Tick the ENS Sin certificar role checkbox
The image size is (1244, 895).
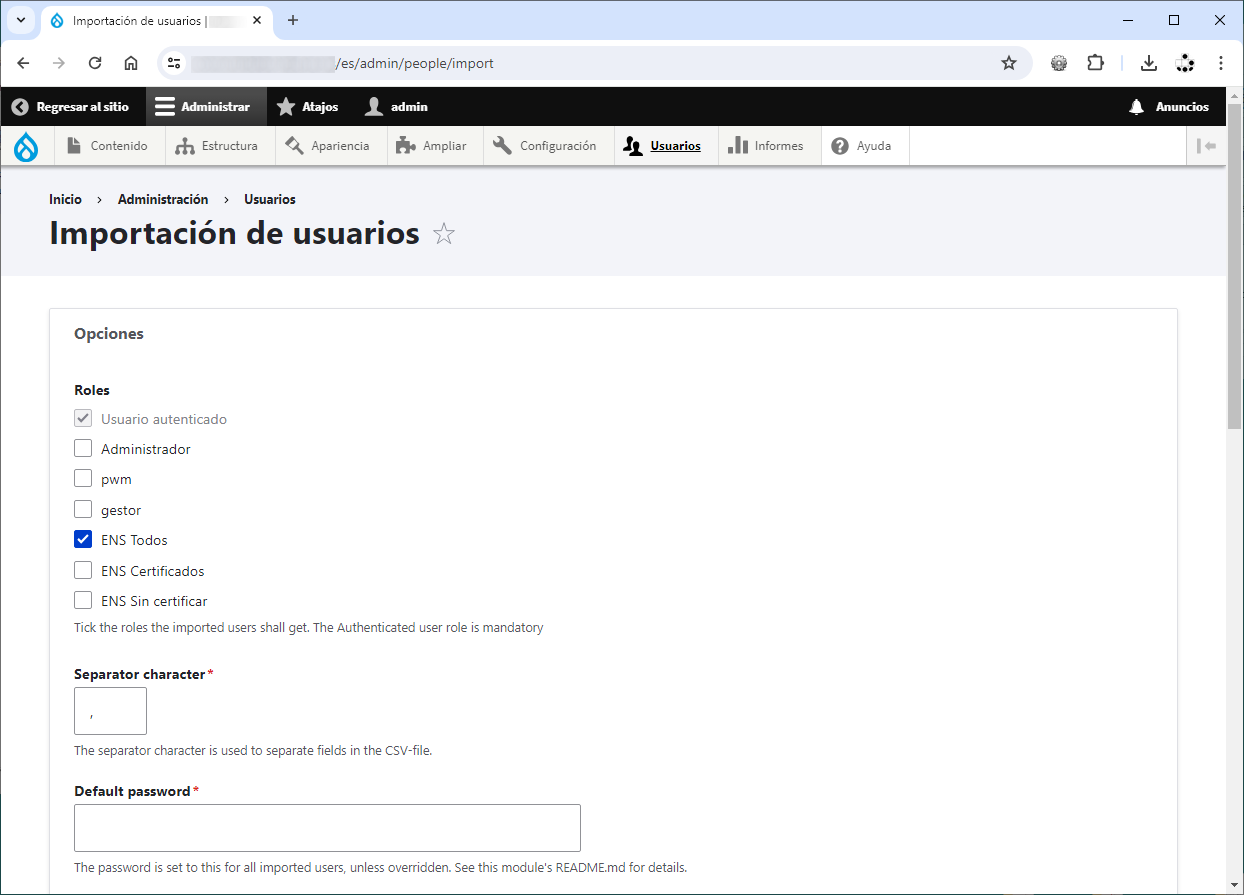(x=83, y=601)
